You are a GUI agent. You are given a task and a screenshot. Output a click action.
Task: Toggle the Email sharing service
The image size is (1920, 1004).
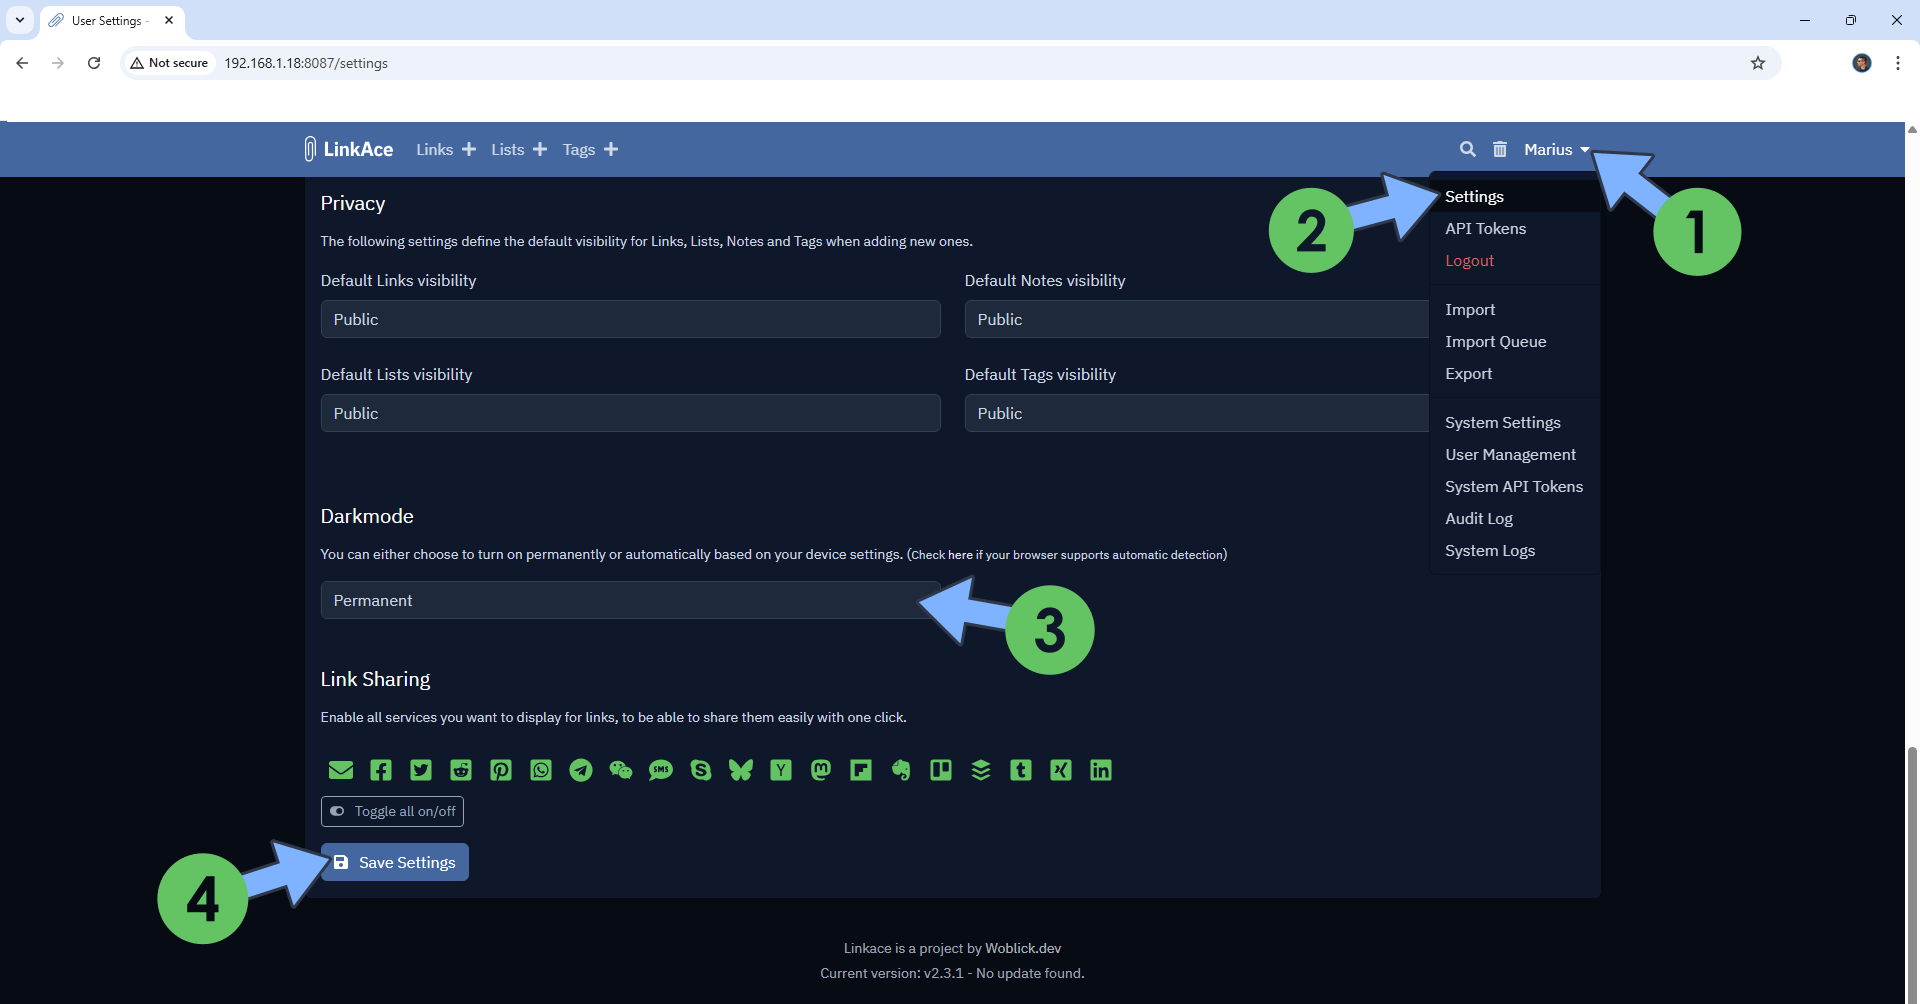tap(341, 770)
